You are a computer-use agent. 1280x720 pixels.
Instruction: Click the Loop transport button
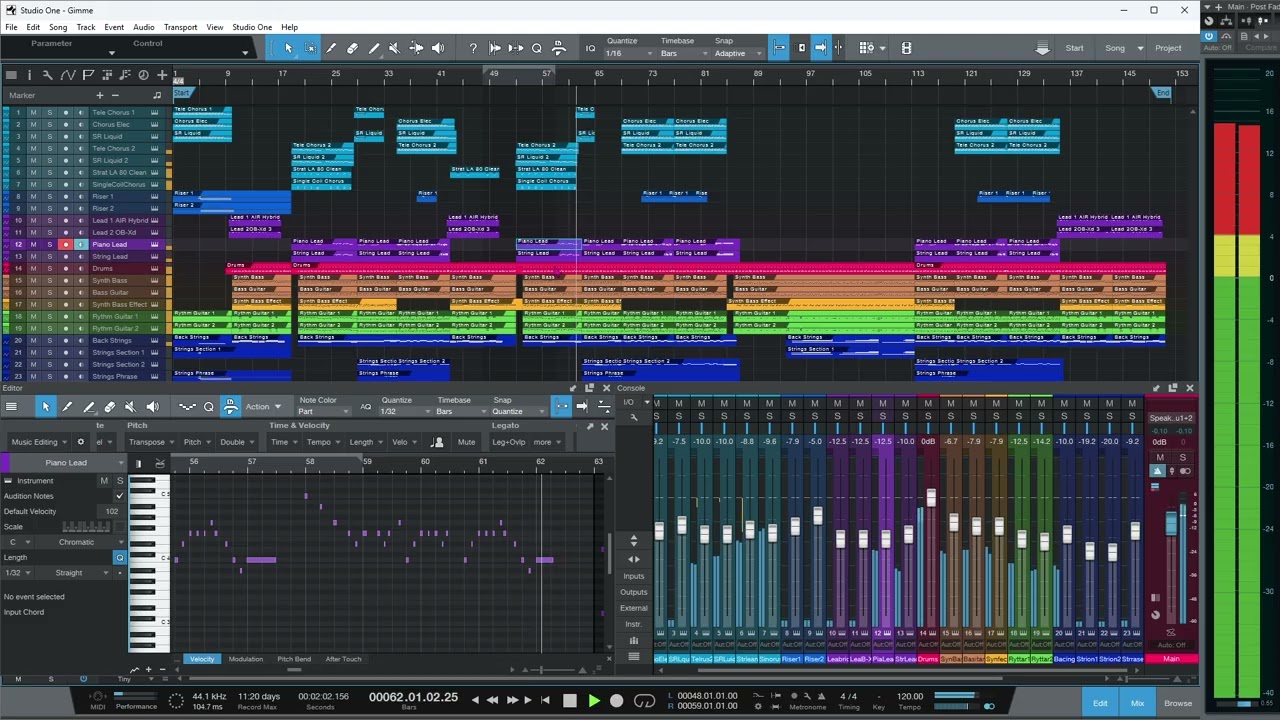645,701
